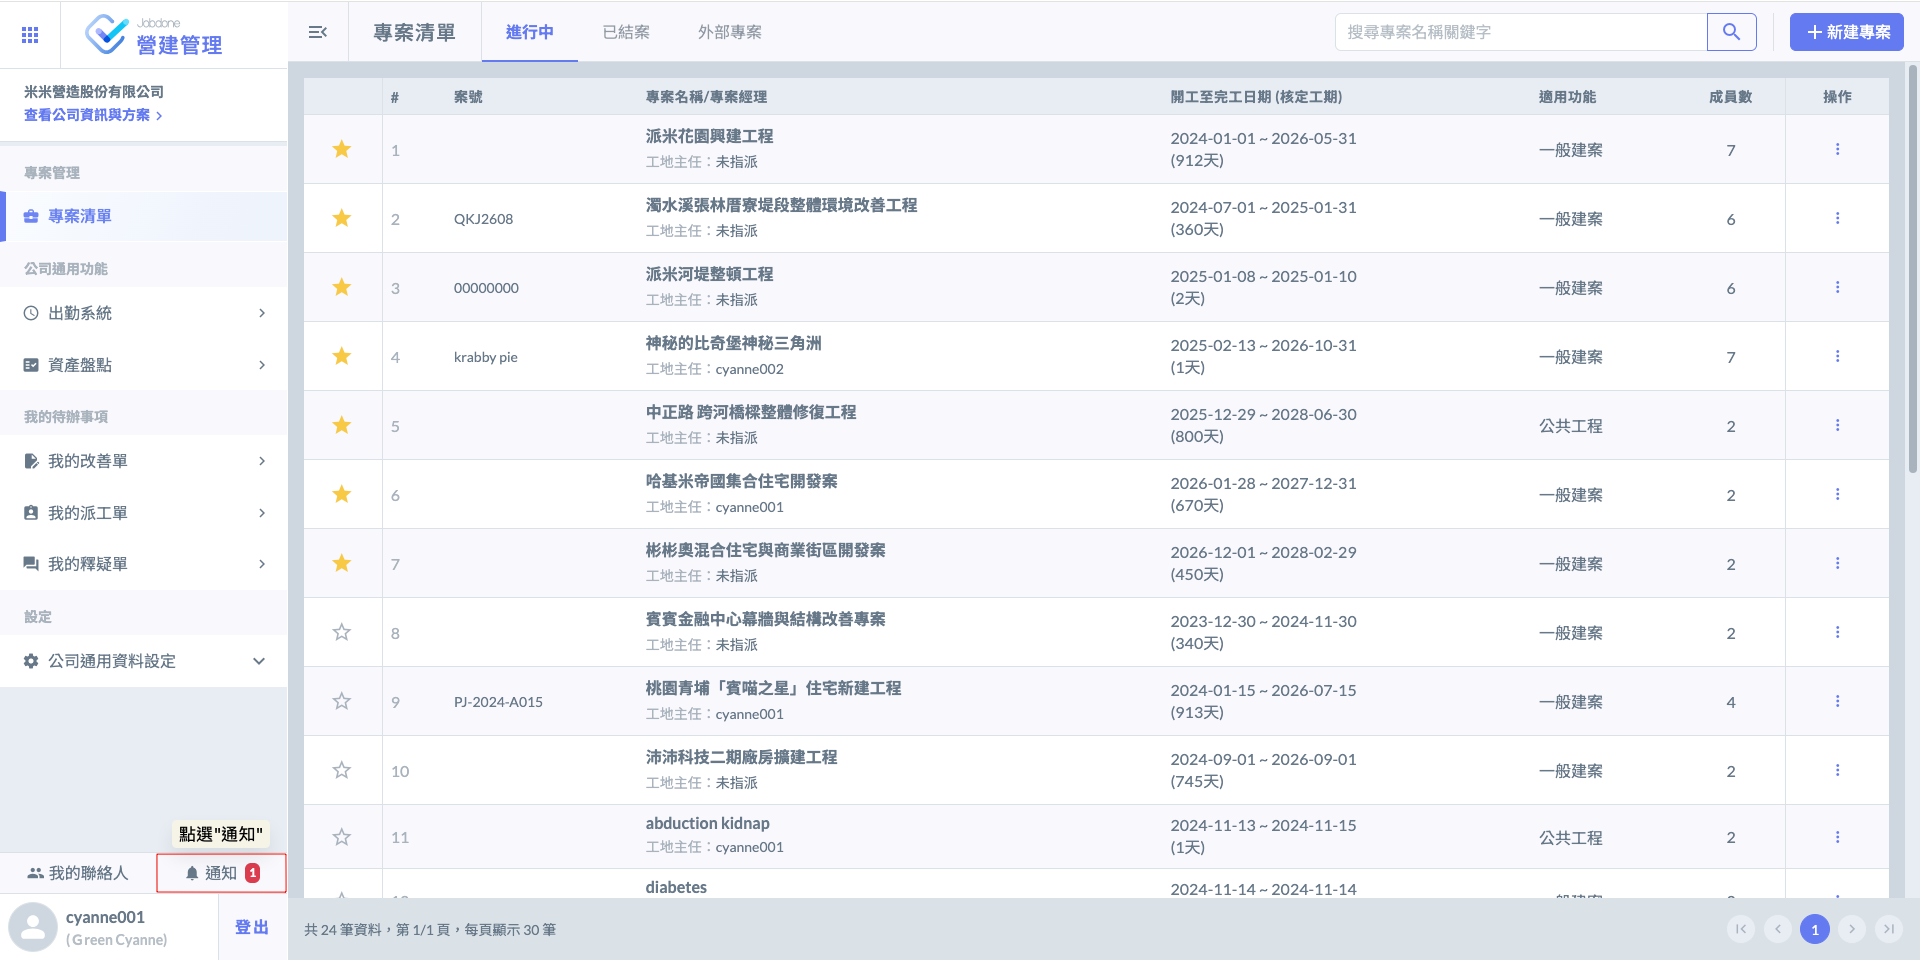Click the search magnifier icon
1920x960 pixels.
pos(1731,32)
